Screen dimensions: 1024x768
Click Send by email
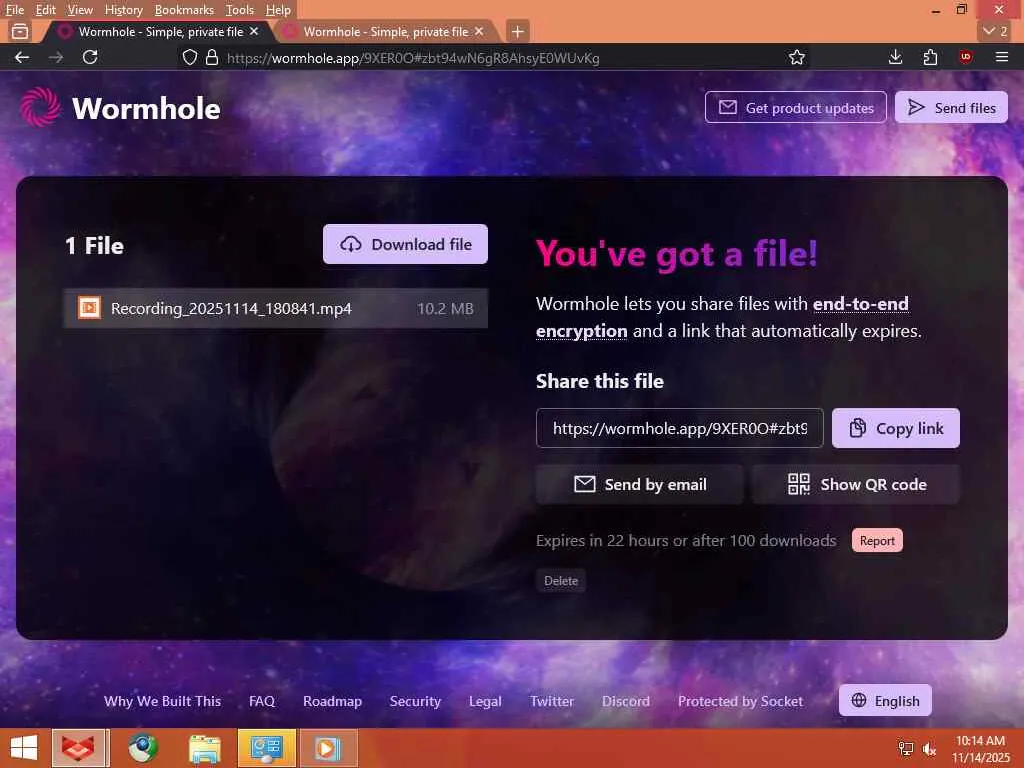click(x=639, y=484)
